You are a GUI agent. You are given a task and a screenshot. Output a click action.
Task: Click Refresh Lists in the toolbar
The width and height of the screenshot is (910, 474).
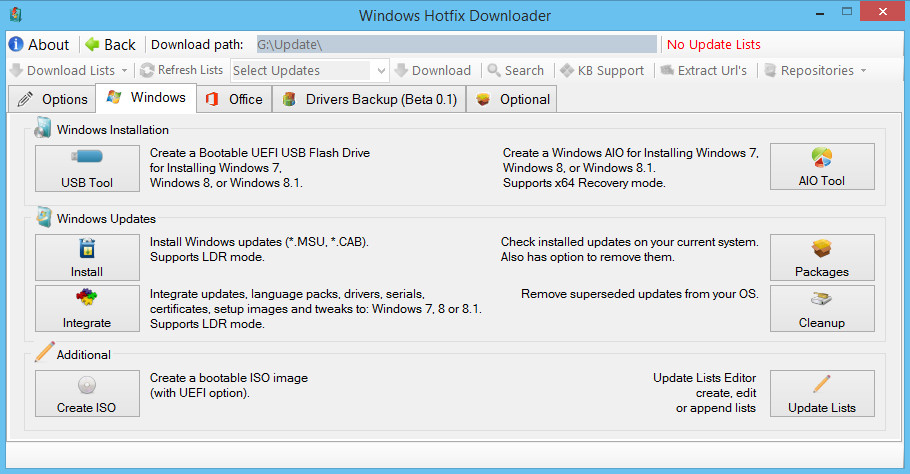coord(182,70)
